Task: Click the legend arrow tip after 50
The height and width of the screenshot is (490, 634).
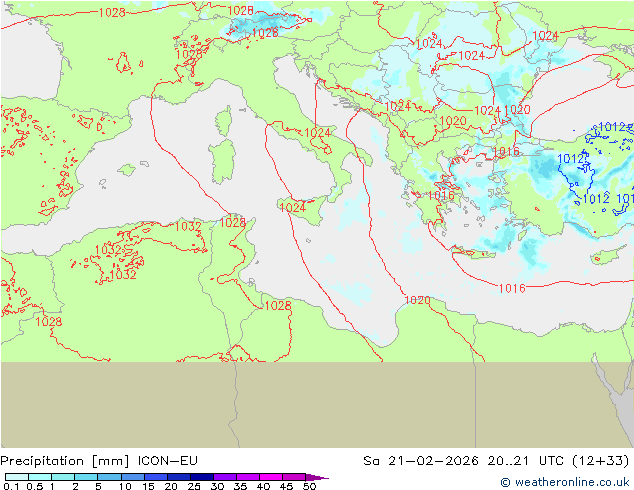Action: coord(324,477)
